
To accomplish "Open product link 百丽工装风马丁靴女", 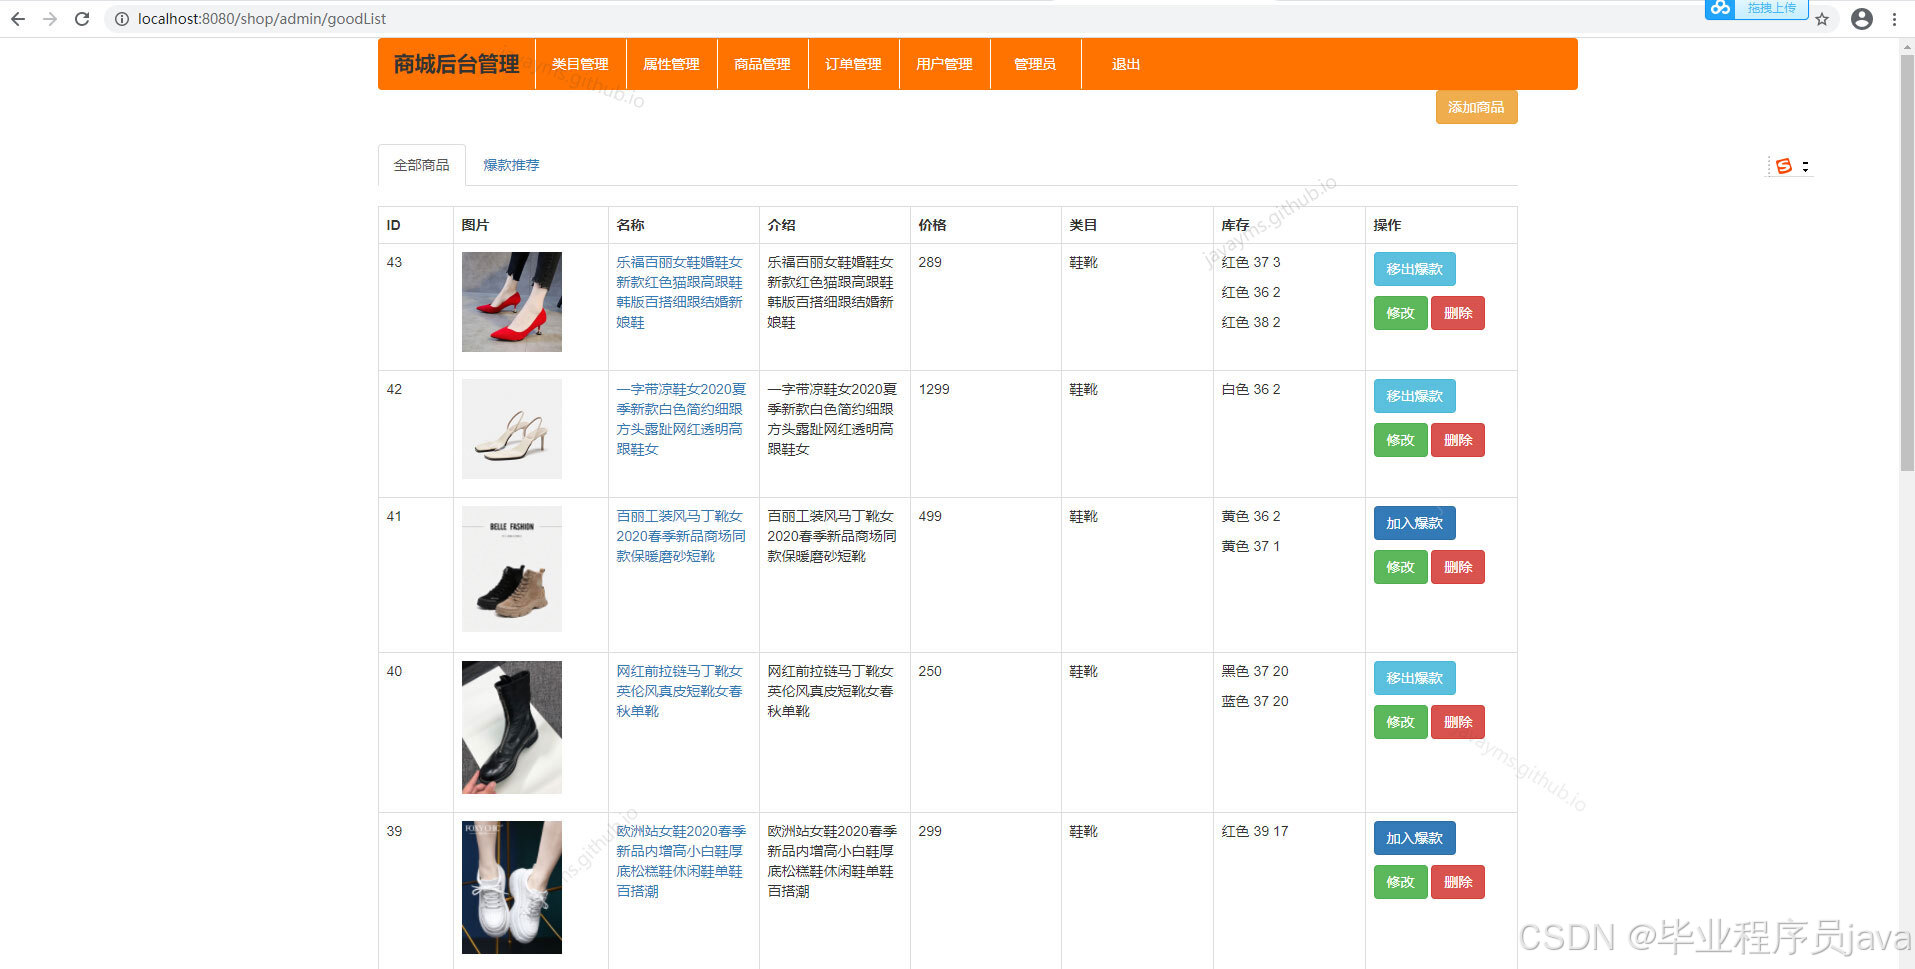I will [x=681, y=536].
